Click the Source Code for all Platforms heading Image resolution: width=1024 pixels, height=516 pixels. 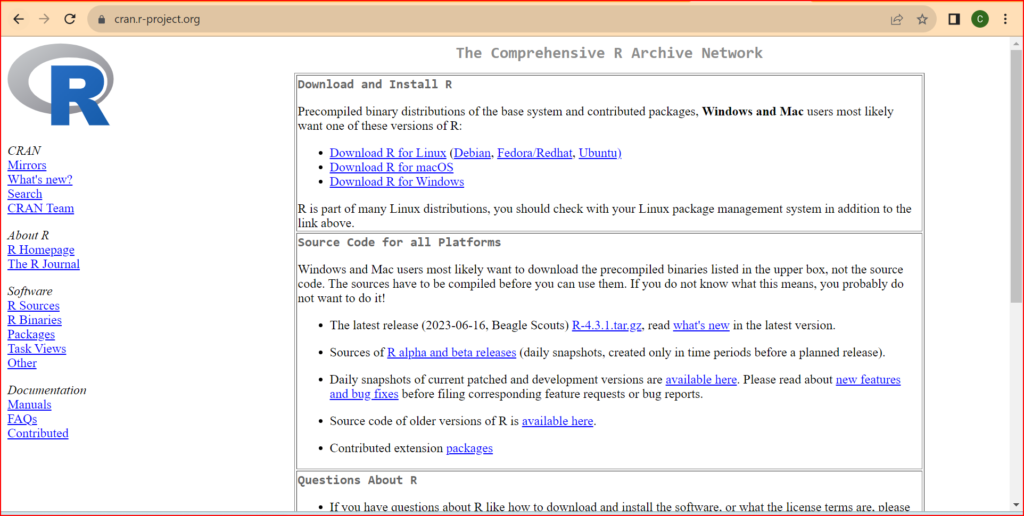pyautogui.click(x=399, y=242)
